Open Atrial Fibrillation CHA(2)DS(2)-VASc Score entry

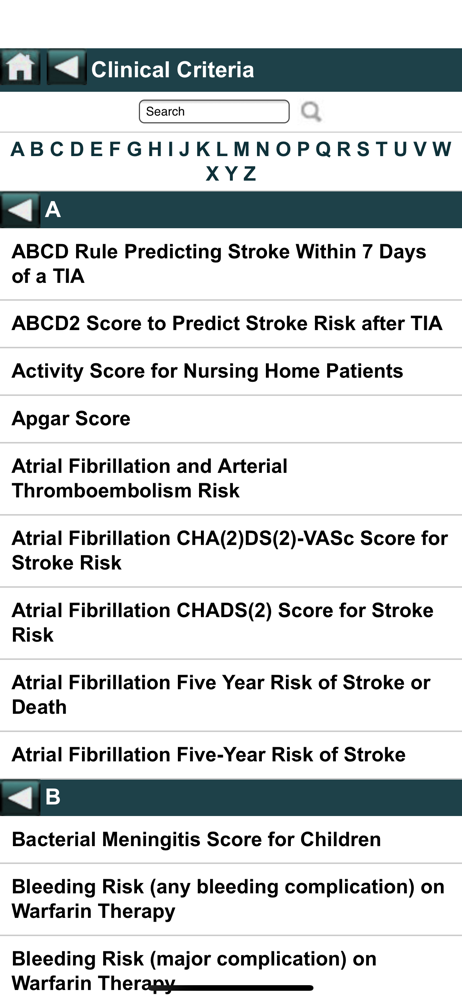coord(231,551)
